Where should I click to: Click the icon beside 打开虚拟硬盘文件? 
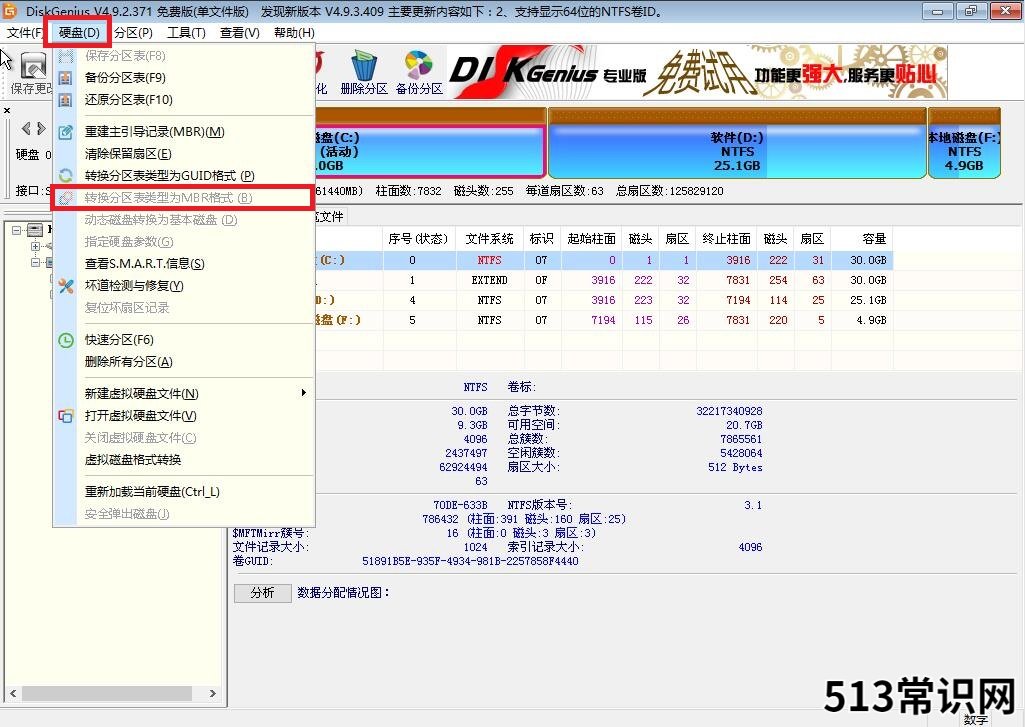pos(65,416)
